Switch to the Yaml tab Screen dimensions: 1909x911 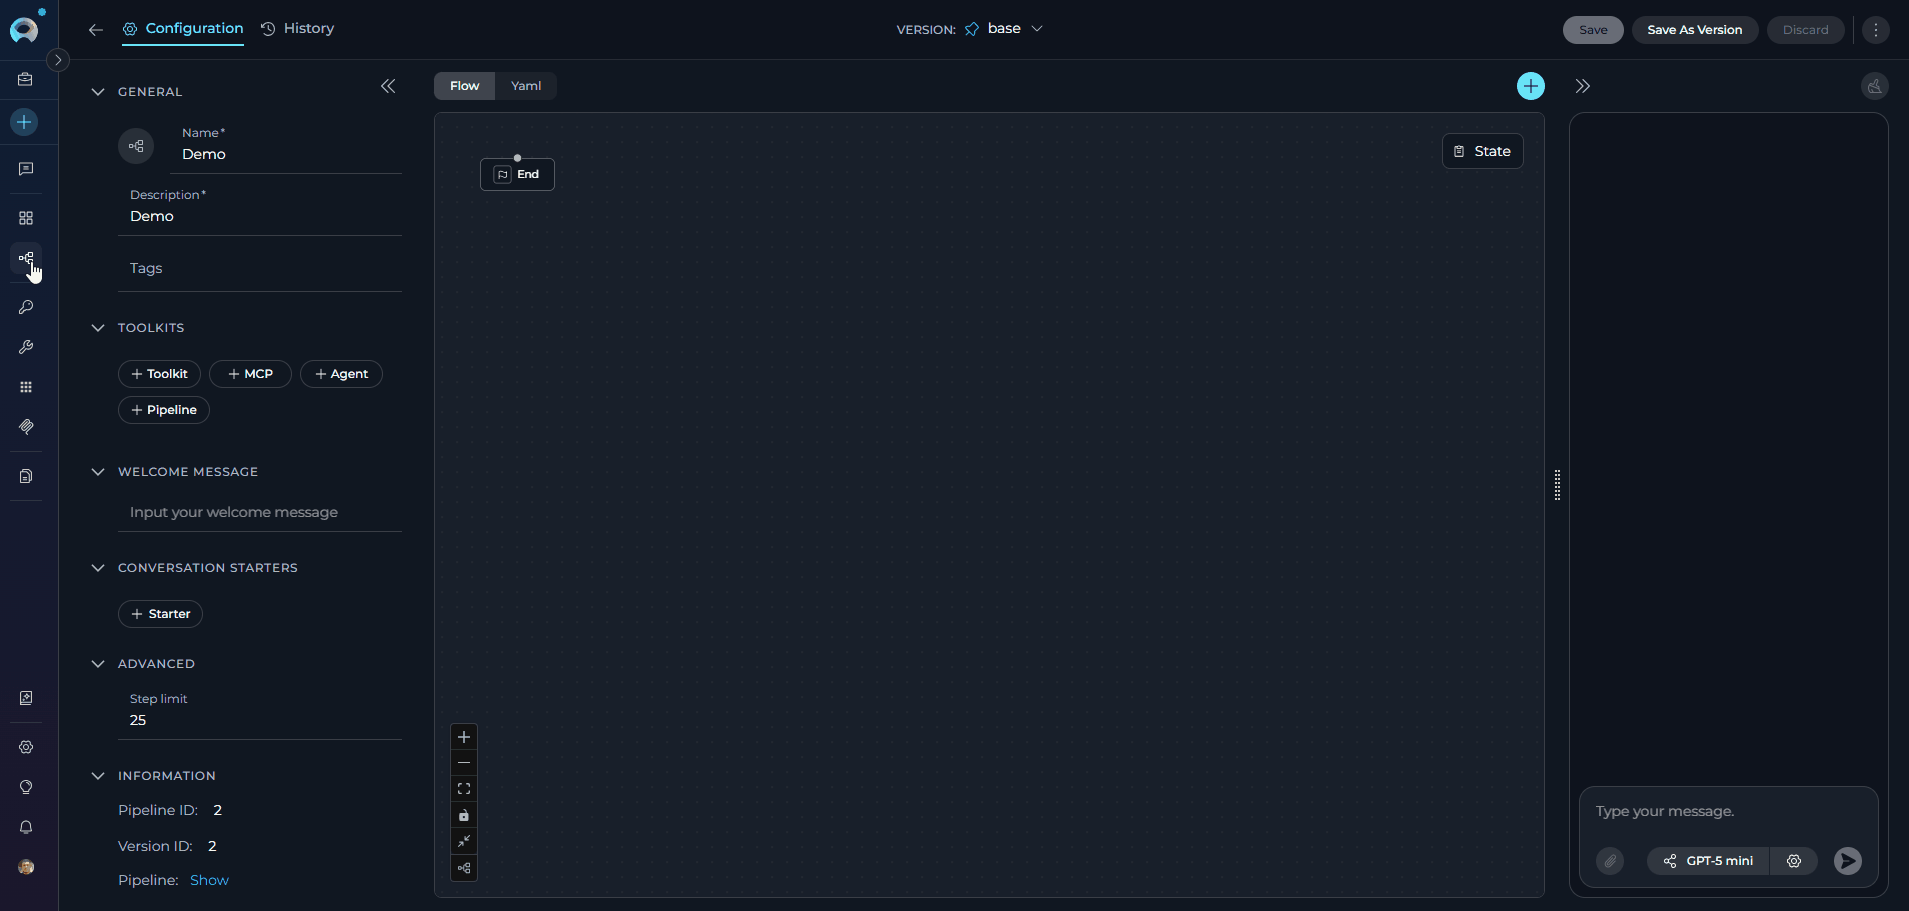(525, 86)
